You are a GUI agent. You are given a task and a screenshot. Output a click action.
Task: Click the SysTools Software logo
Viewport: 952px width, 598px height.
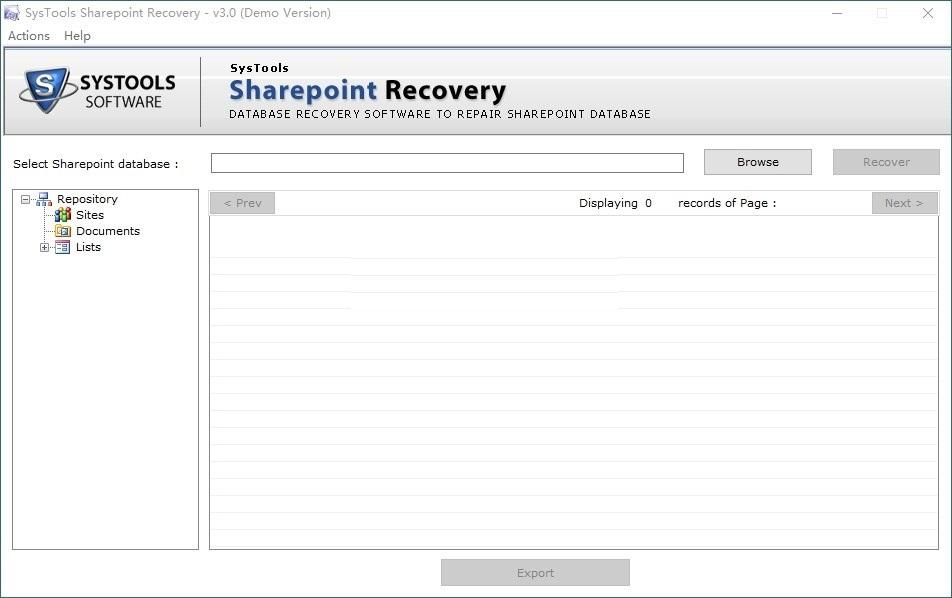(x=97, y=90)
